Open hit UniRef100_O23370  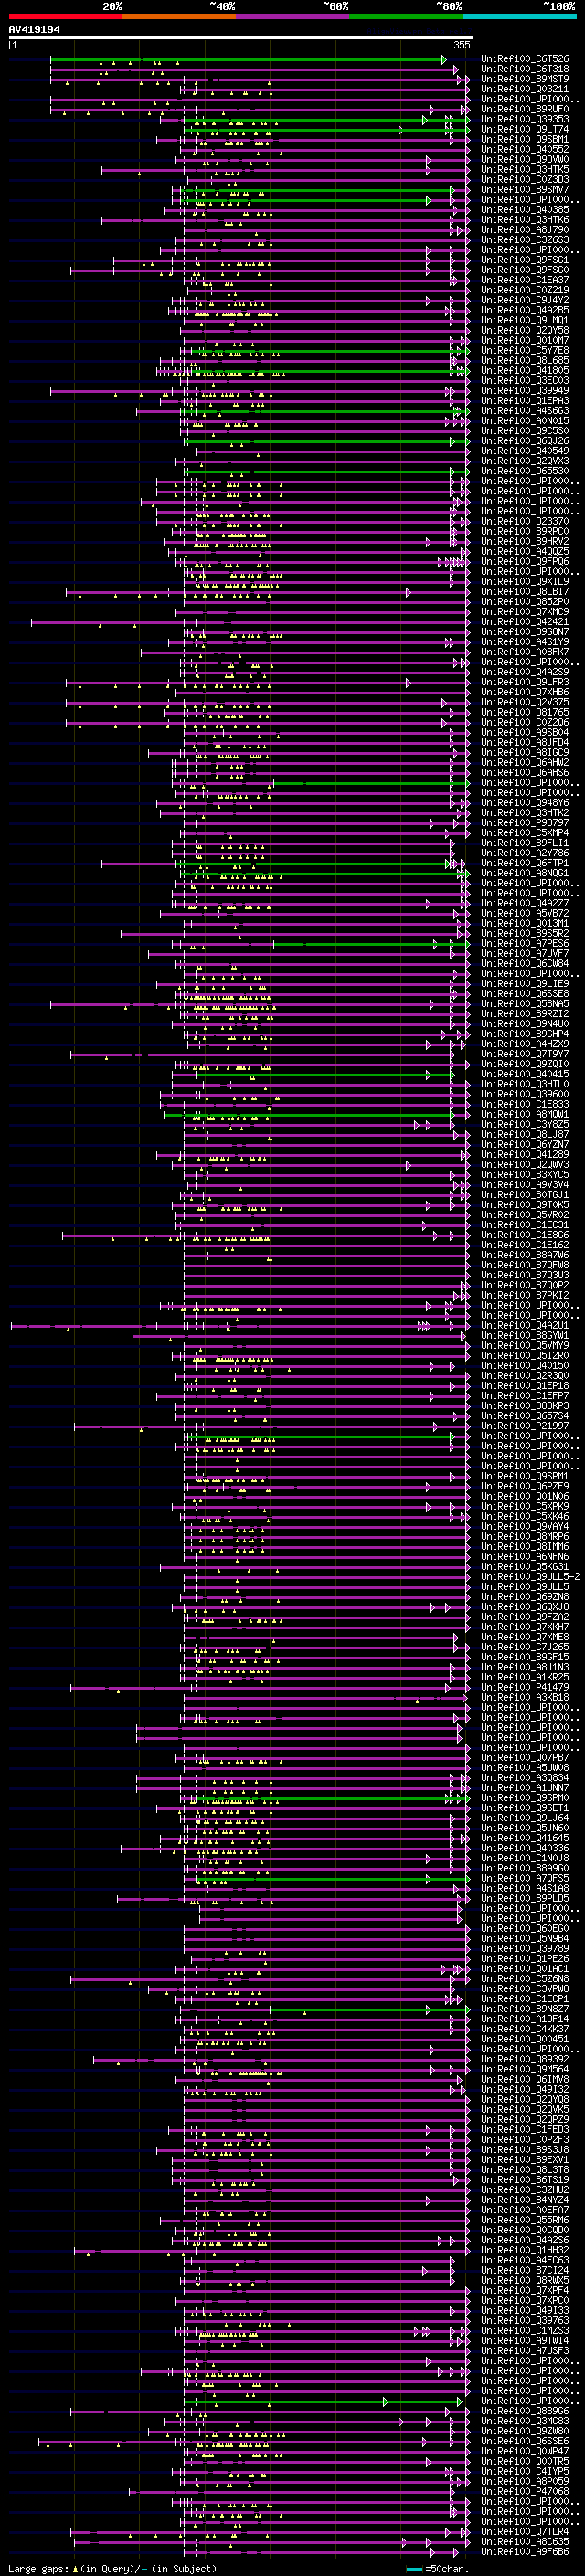(x=525, y=521)
